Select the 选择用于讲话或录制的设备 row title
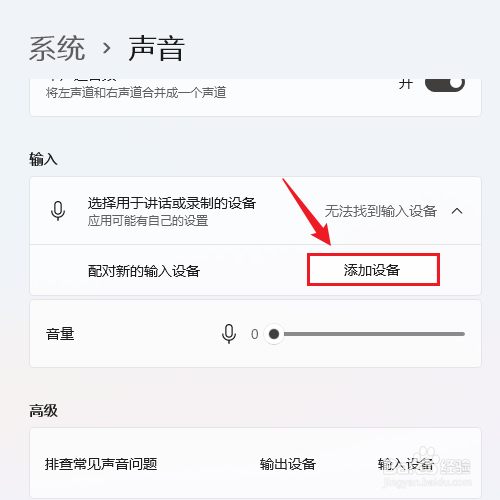 coord(172,203)
